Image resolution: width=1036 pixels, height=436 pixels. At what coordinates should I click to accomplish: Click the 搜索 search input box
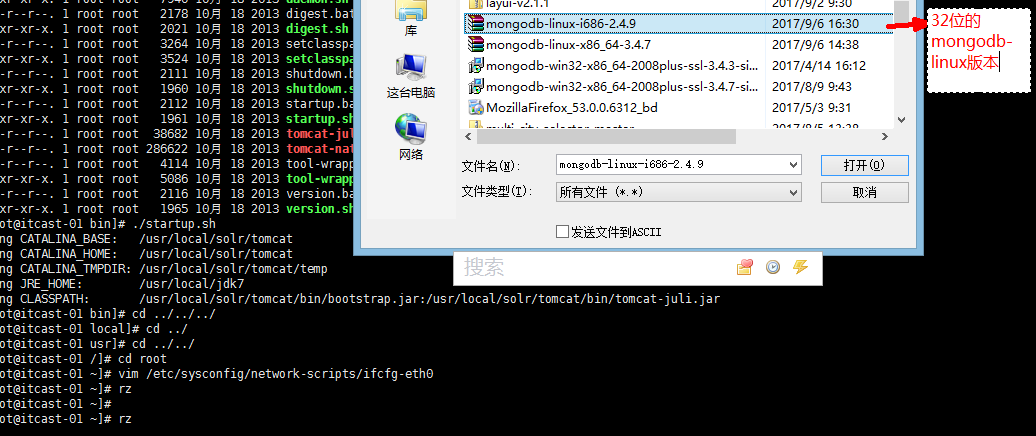coord(595,268)
